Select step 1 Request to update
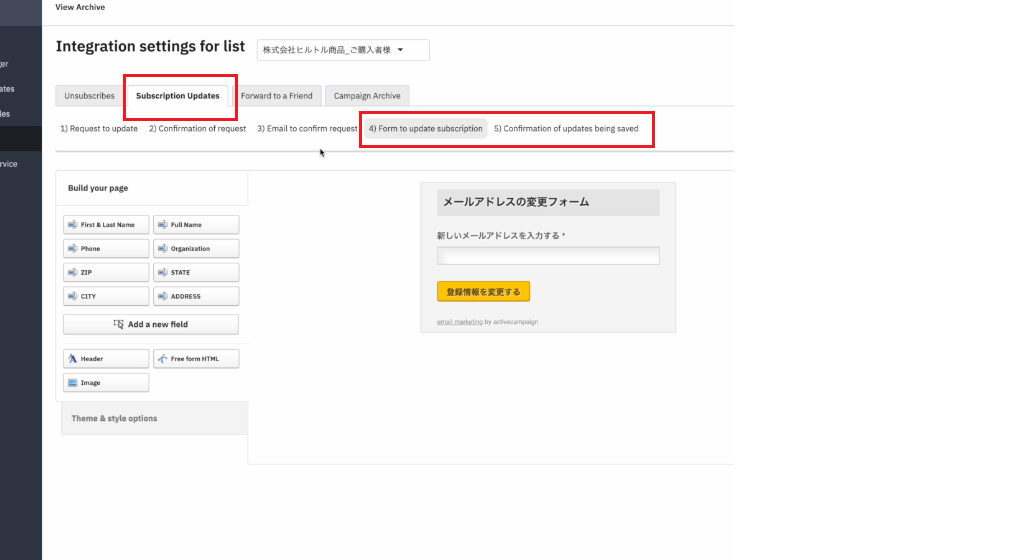 pyautogui.click(x=99, y=129)
